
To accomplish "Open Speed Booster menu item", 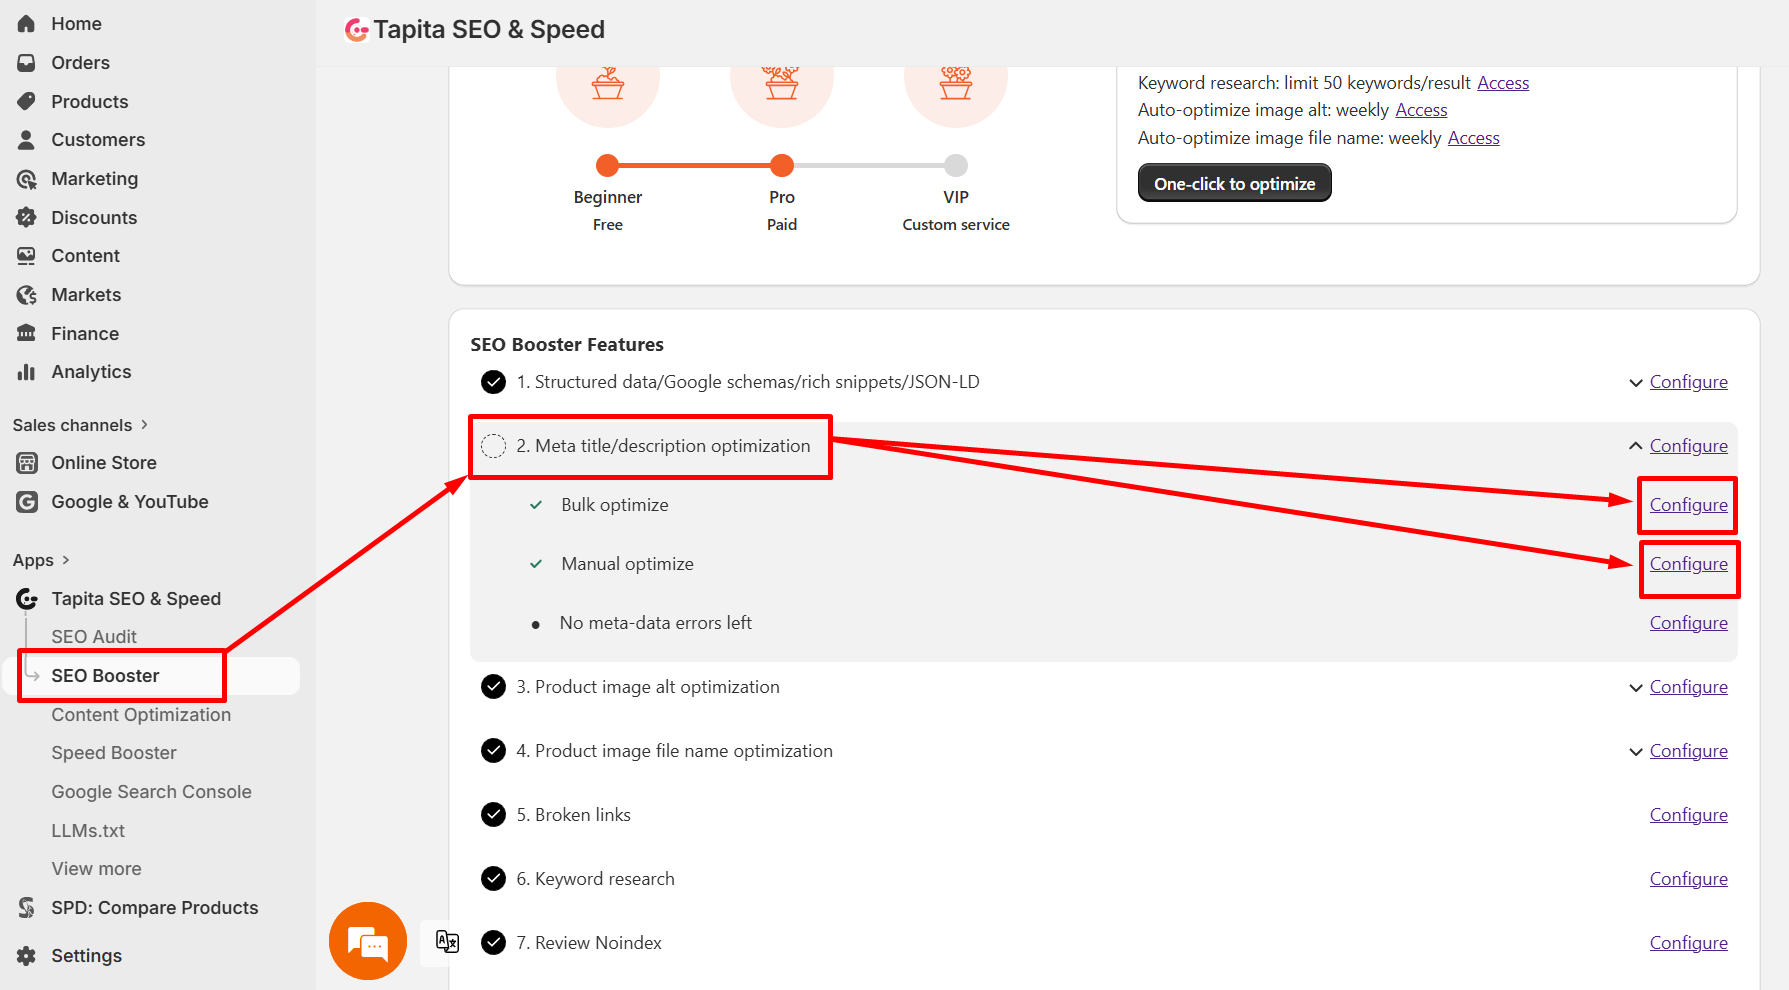I will [114, 753].
